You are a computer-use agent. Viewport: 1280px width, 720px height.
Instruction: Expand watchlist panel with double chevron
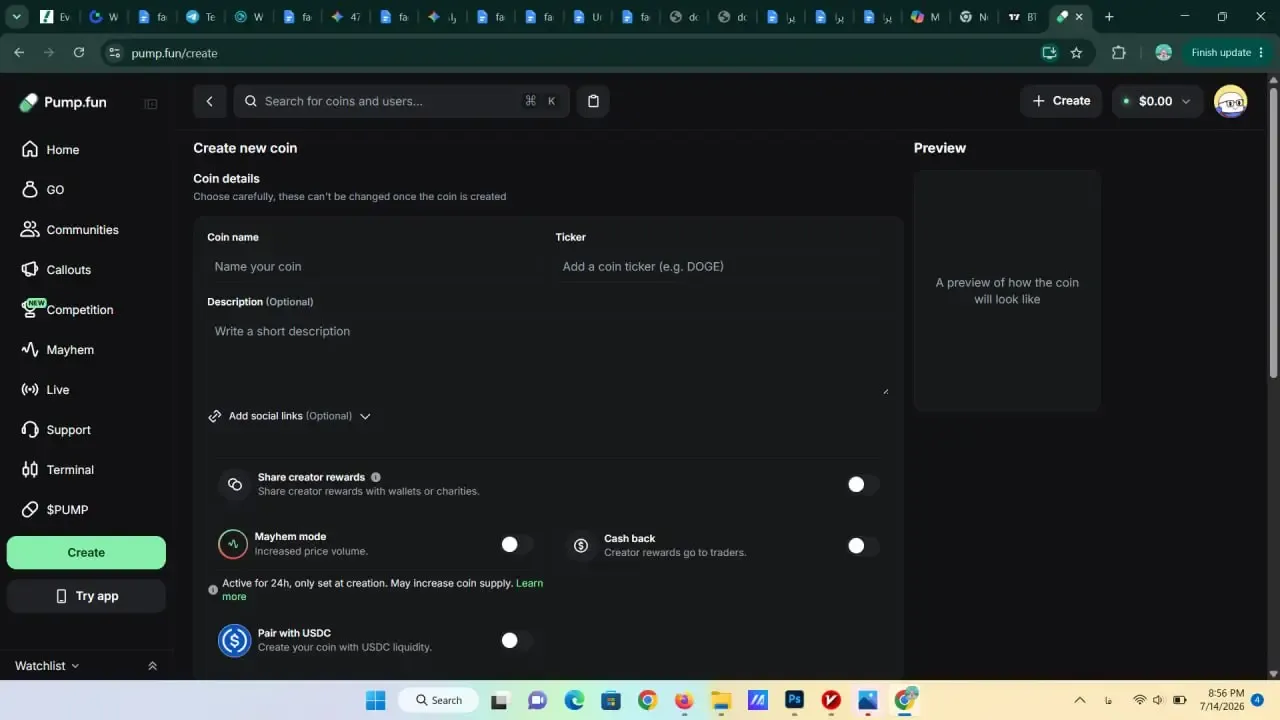[x=152, y=666]
